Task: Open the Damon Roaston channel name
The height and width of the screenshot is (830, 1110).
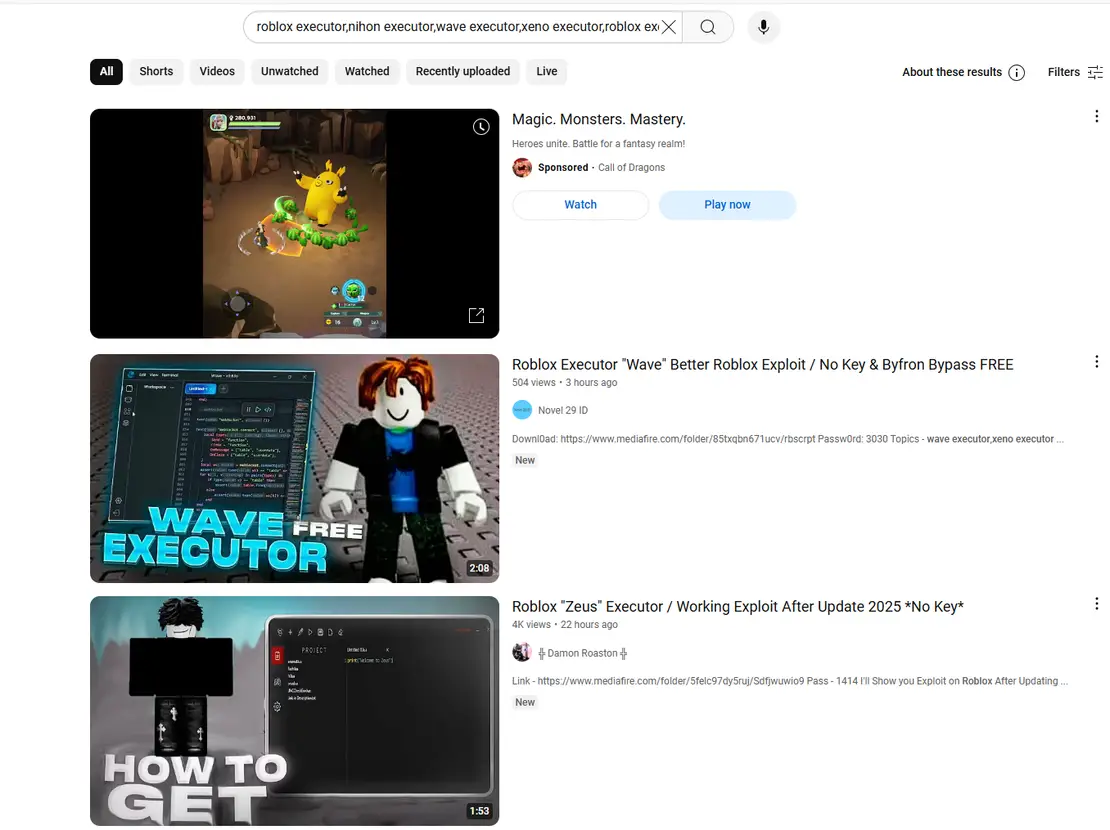Action: tap(583, 653)
